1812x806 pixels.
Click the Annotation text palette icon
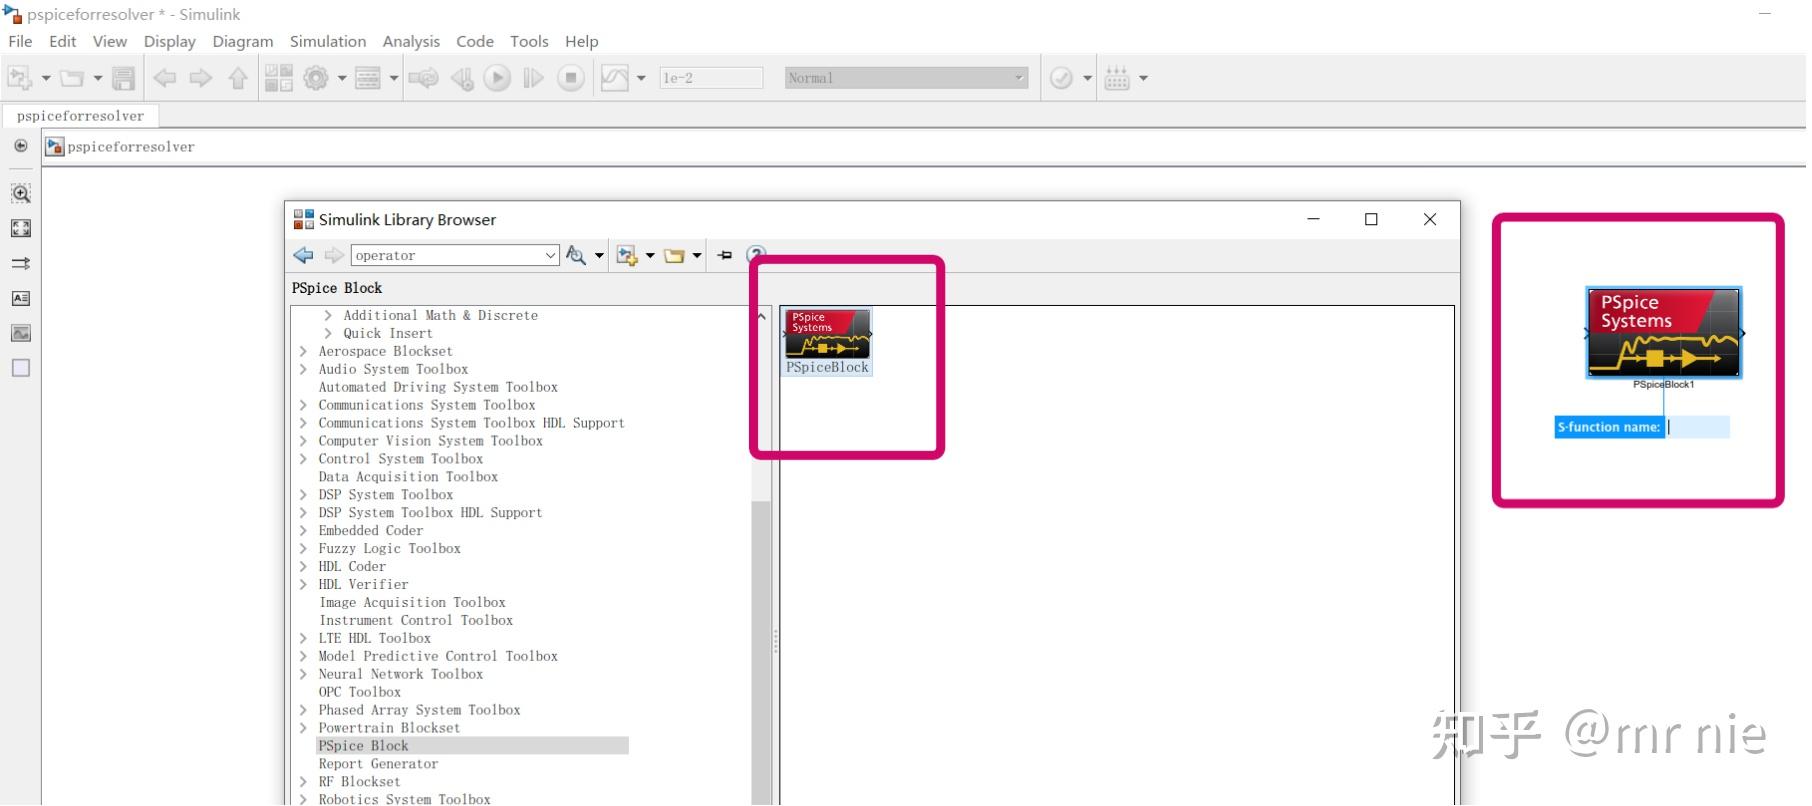(21, 298)
